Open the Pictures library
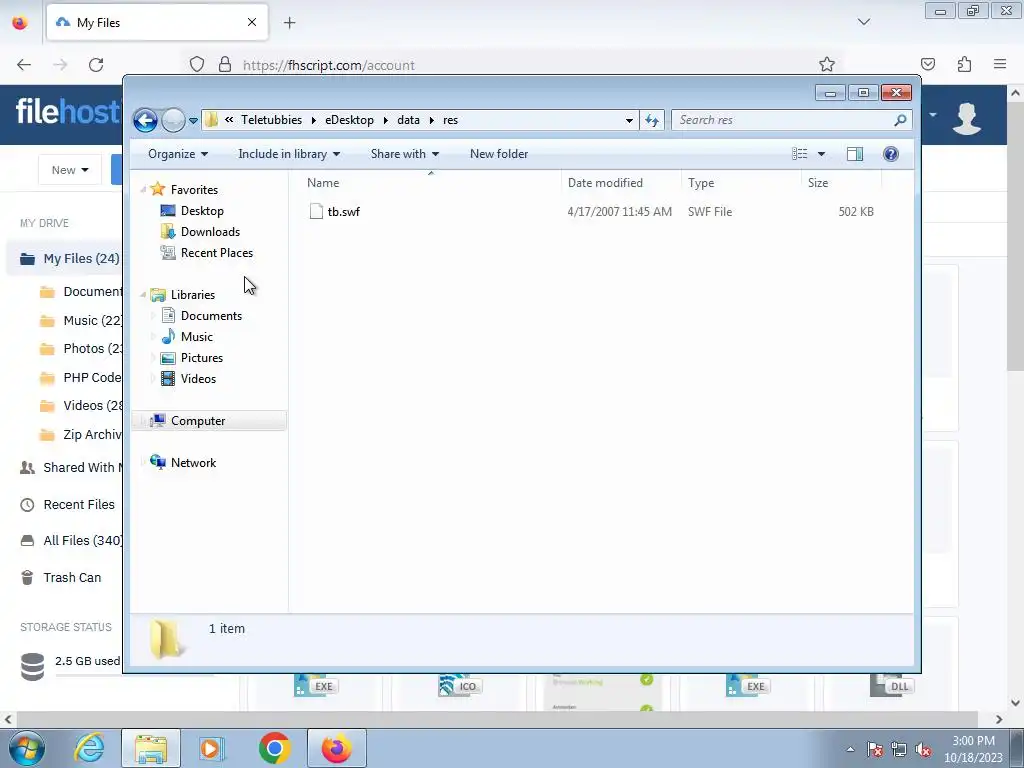Image resolution: width=1024 pixels, height=768 pixels. point(202,358)
